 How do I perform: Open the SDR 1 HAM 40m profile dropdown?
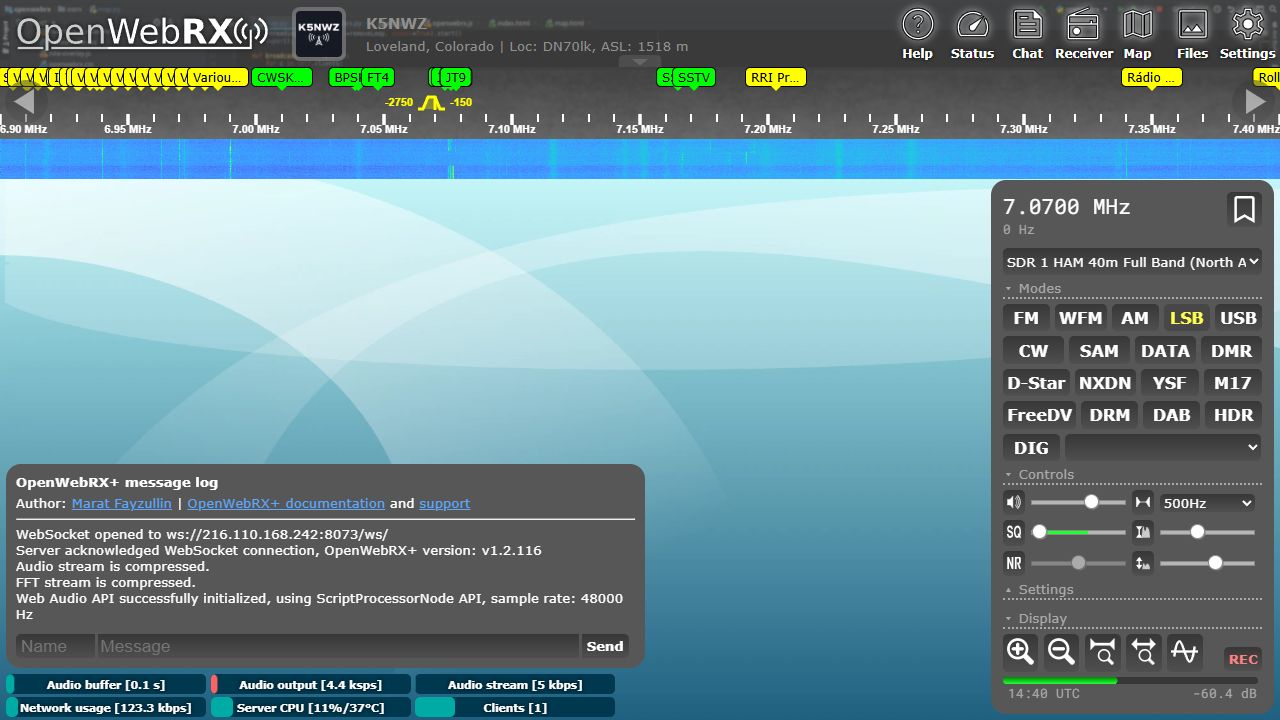tap(1132, 262)
